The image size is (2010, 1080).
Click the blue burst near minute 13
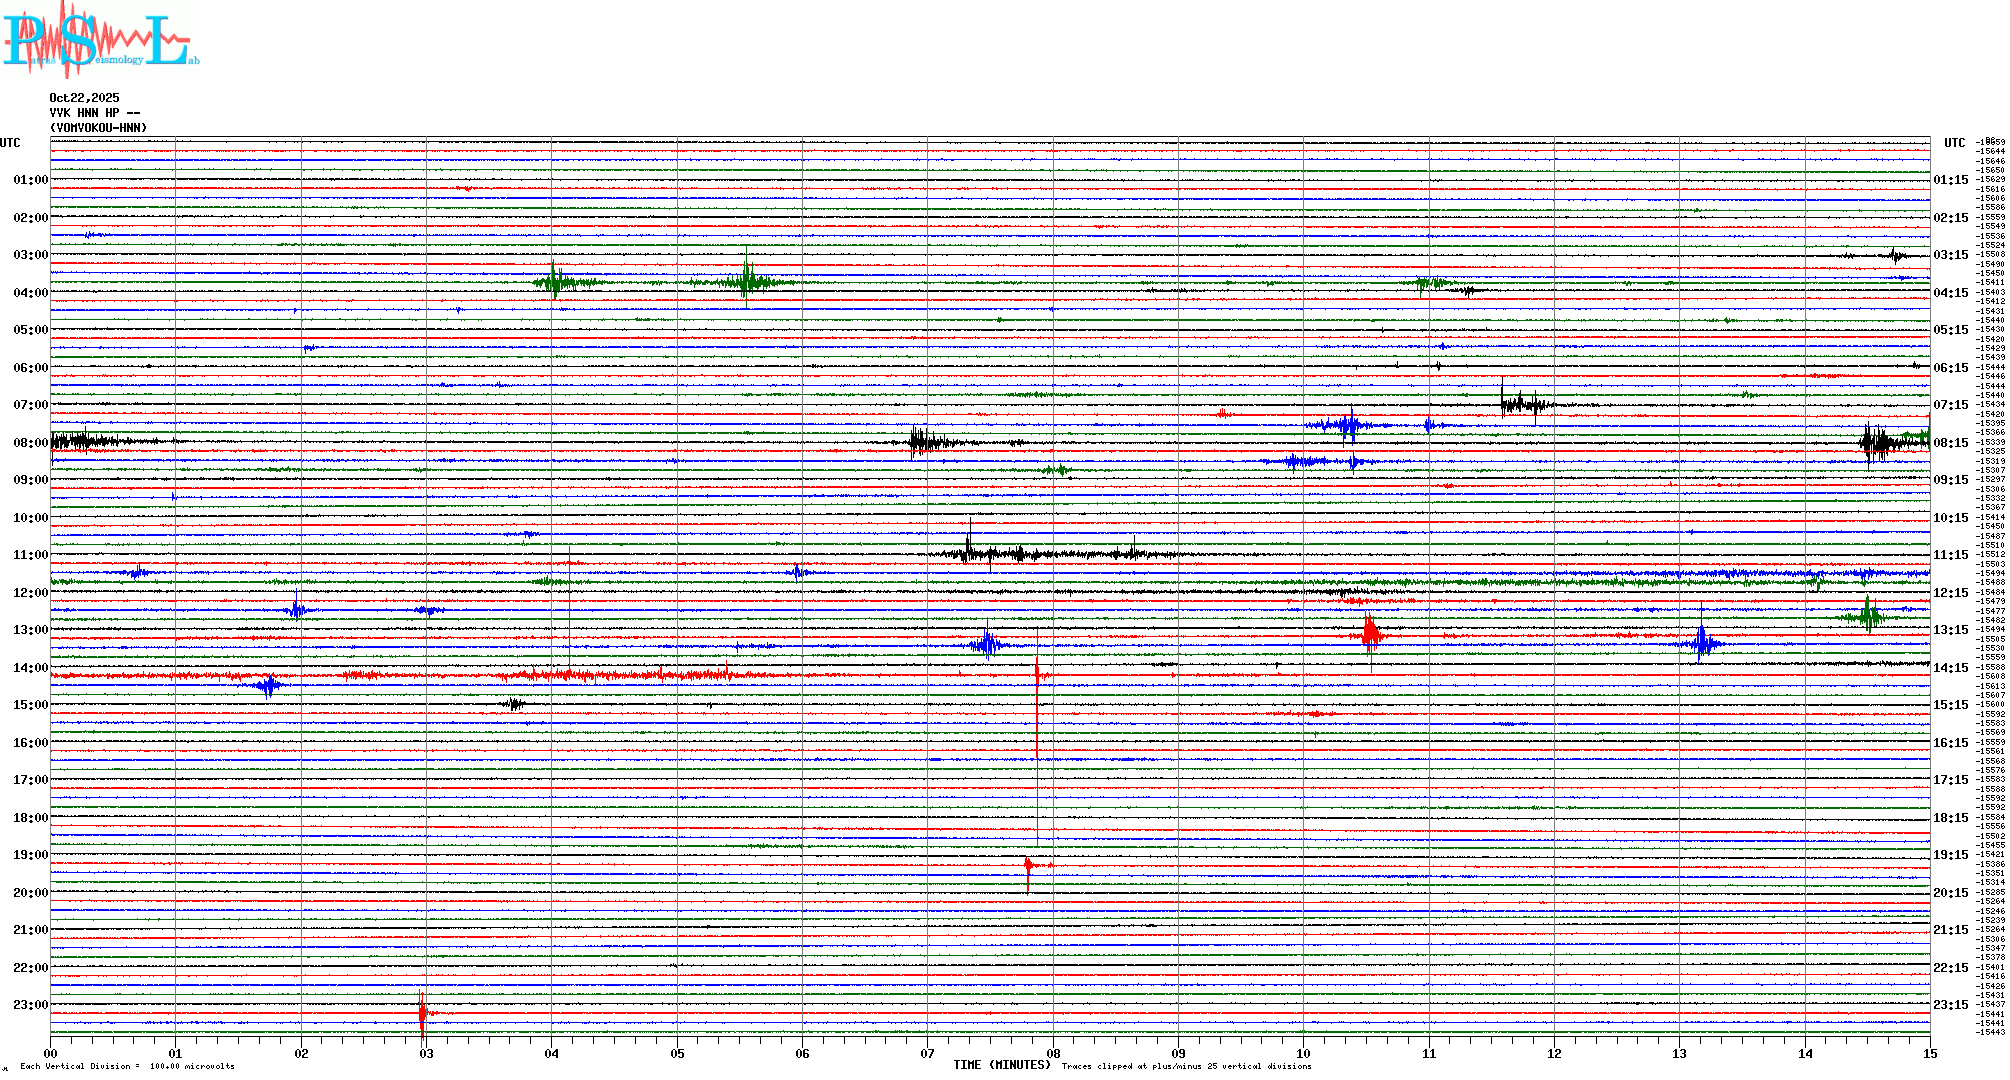[x=1701, y=643]
